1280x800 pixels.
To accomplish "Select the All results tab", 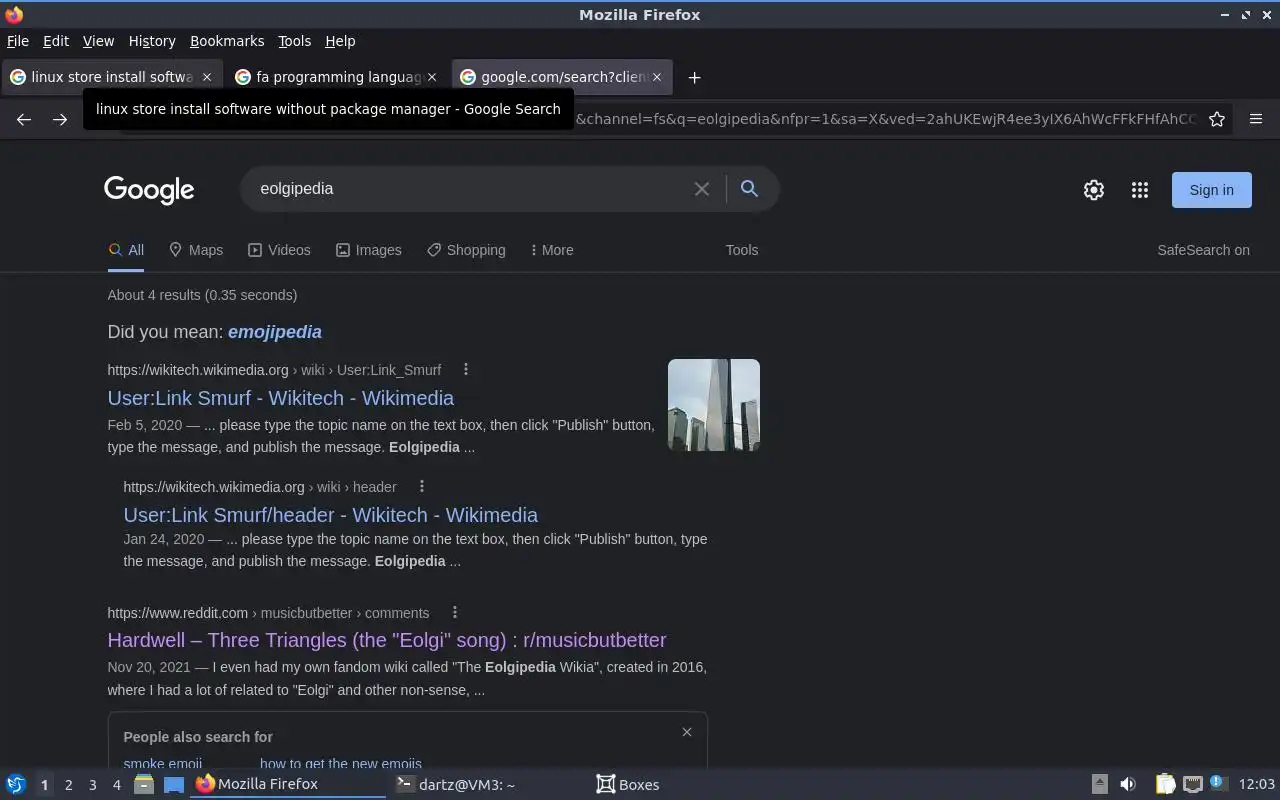I will [126, 250].
